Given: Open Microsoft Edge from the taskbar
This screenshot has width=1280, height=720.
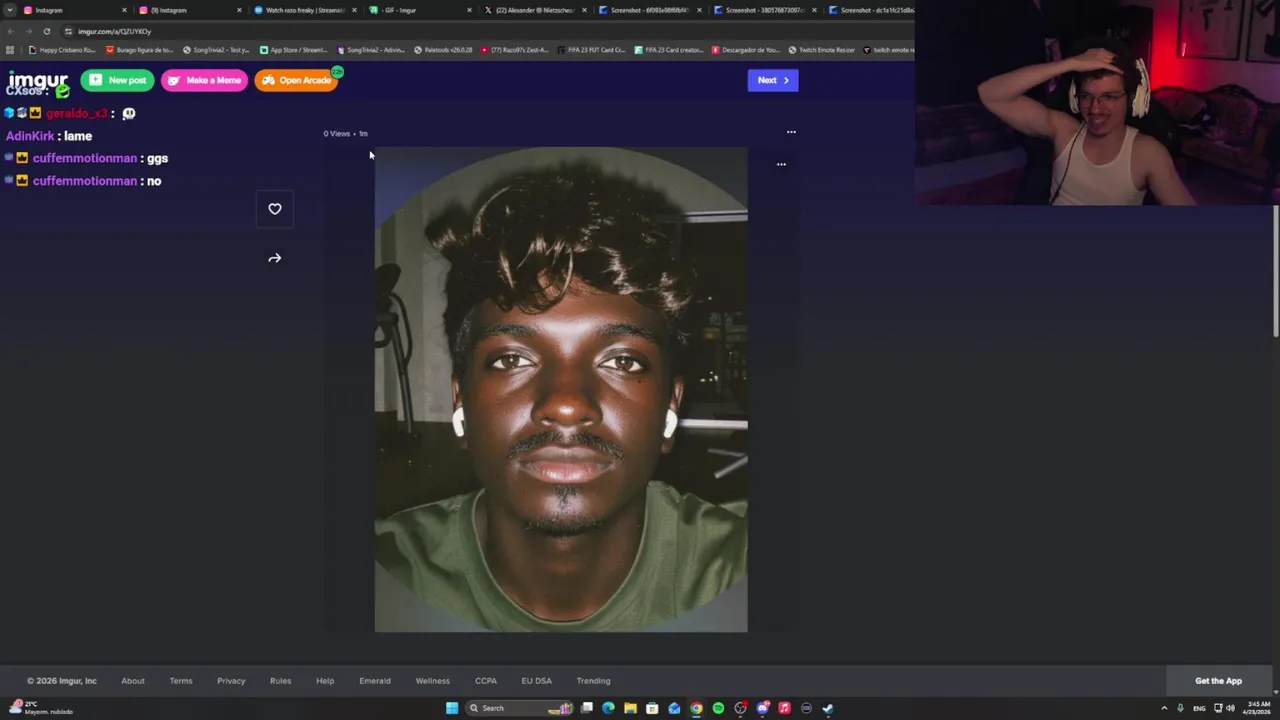Looking at the screenshot, I should 608,708.
